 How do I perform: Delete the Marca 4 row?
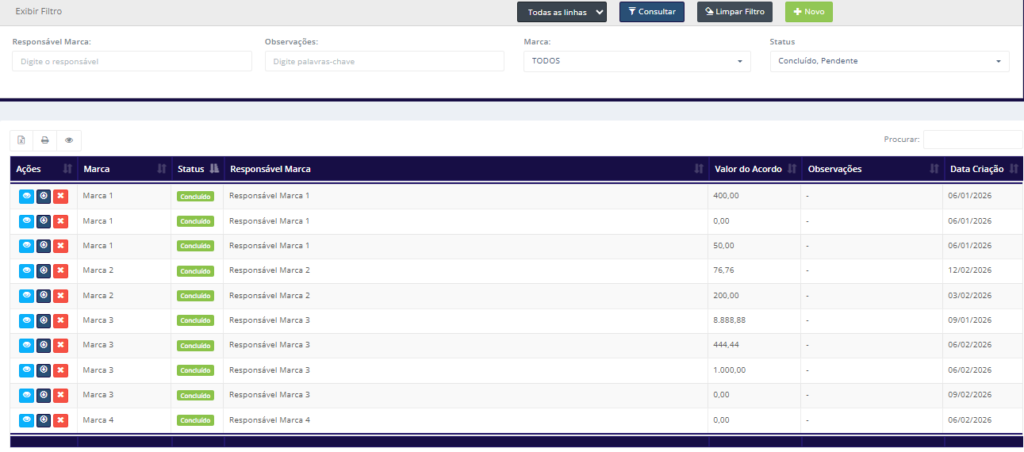pos(60,420)
